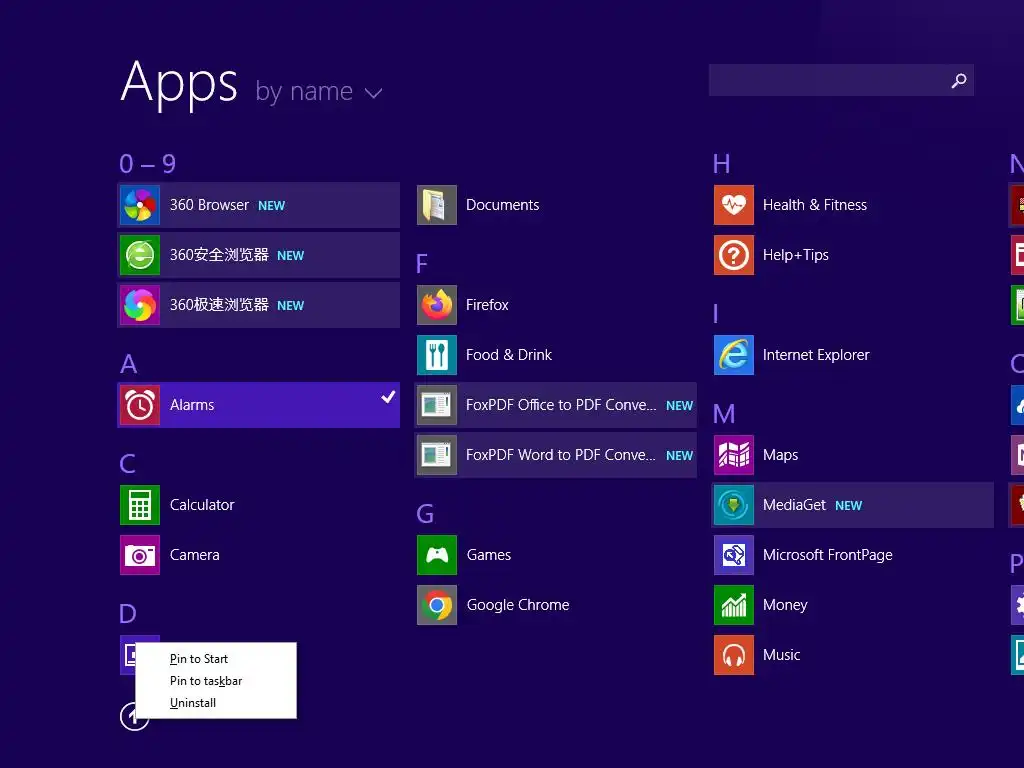The image size is (1024, 768).
Task: Choose Pin to Start from context menu
Action: (x=199, y=659)
